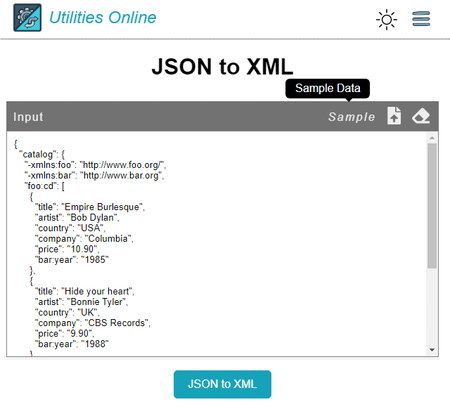Click the Utilities Online title link

tap(103, 17)
